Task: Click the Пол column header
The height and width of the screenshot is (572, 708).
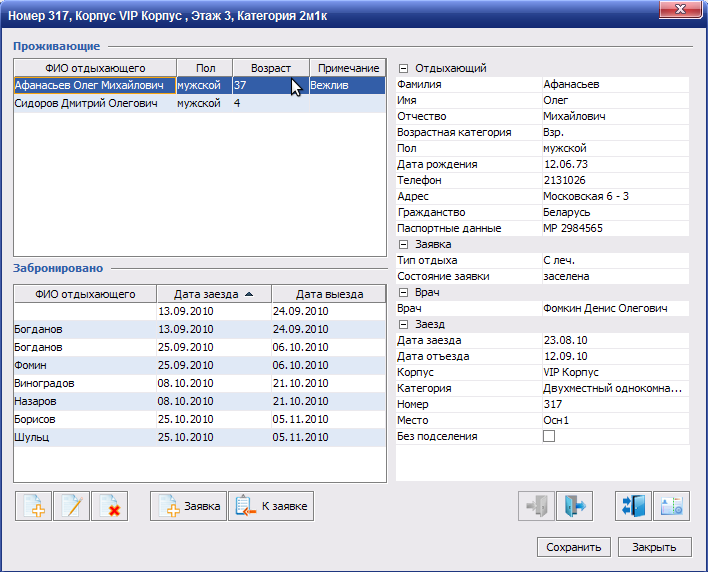Action: click(x=205, y=68)
